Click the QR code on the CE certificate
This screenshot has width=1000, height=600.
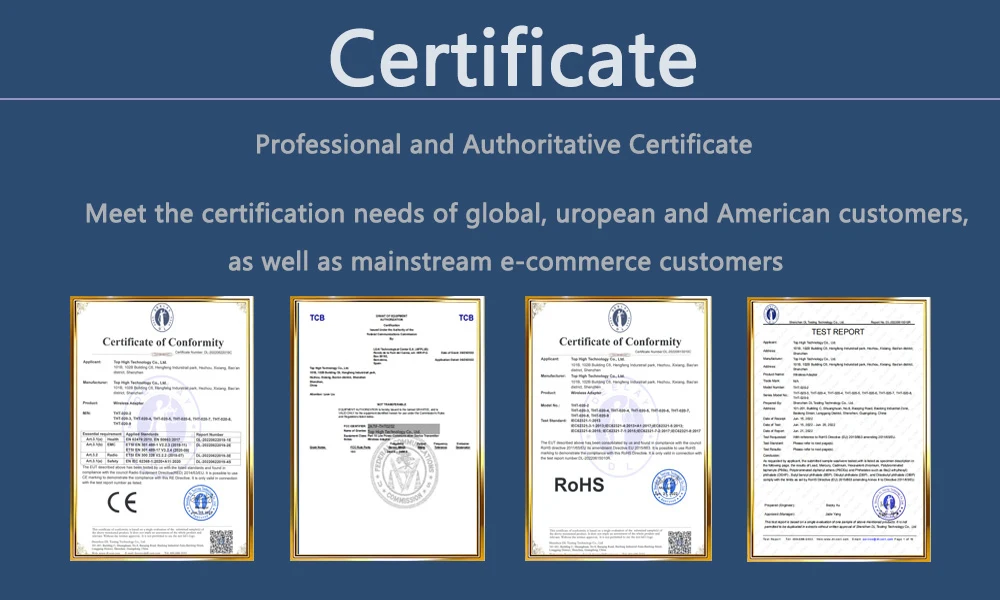[222, 540]
